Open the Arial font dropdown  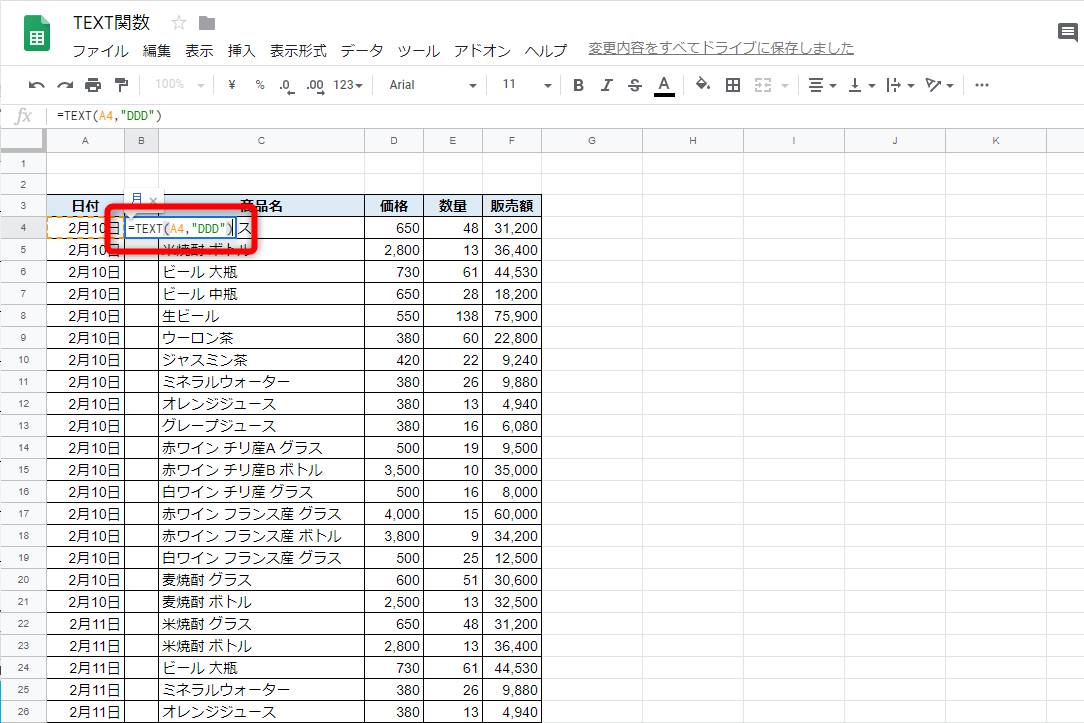click(433, 85)
